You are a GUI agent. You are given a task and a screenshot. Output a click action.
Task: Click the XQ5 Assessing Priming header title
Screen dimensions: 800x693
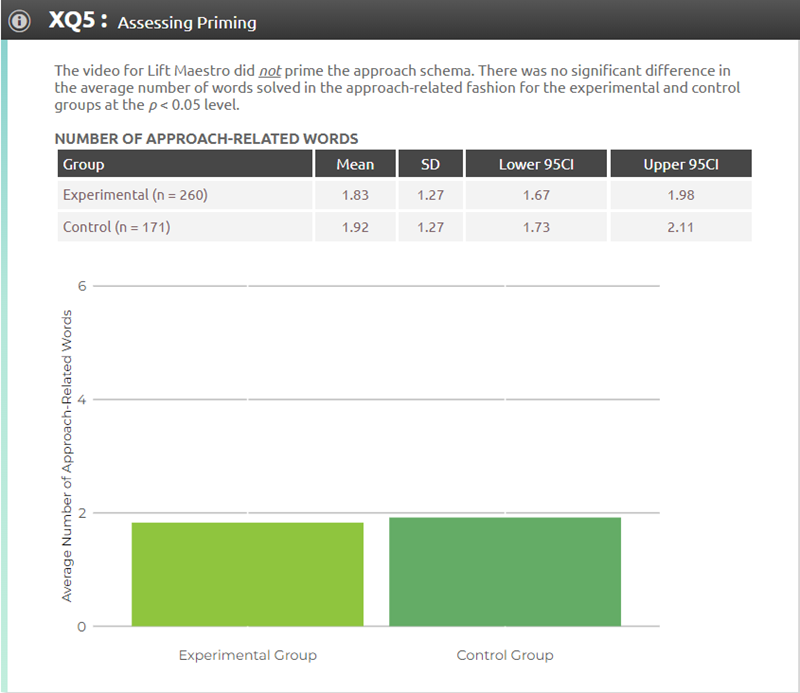[153, 22]
